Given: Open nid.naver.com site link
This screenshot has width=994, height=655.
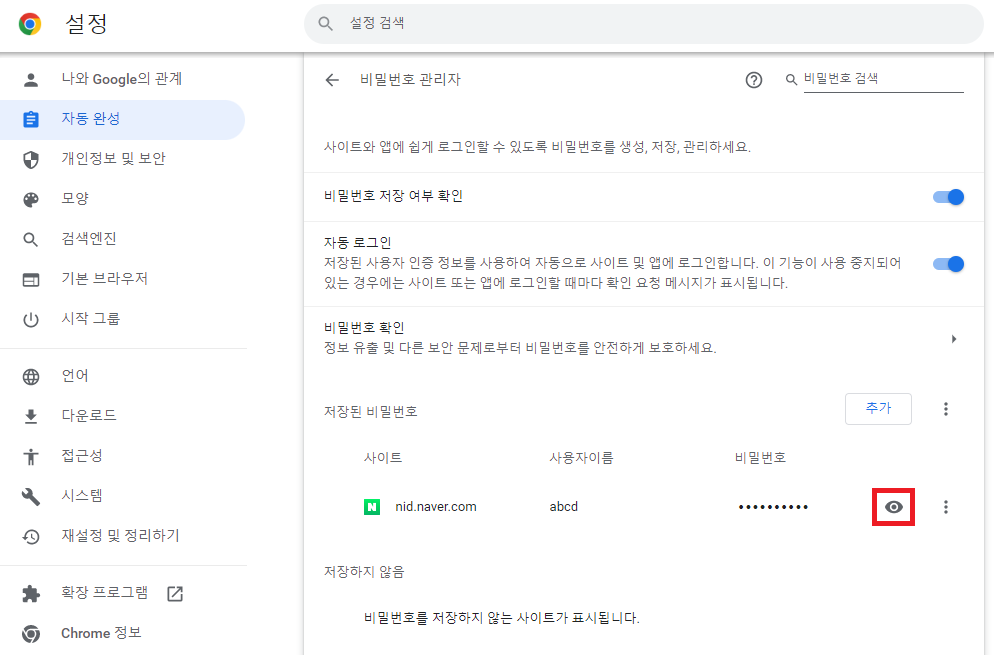Looking at the screenshot, I should pyautogui.click(x=436, y=507).
